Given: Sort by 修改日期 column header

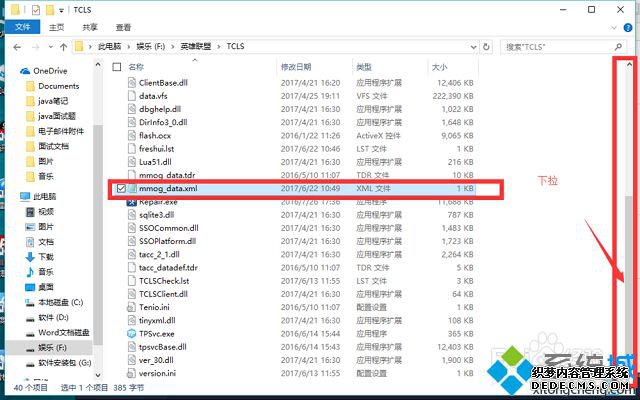Looking at the screenshot, I should click(x=296, y=67).
